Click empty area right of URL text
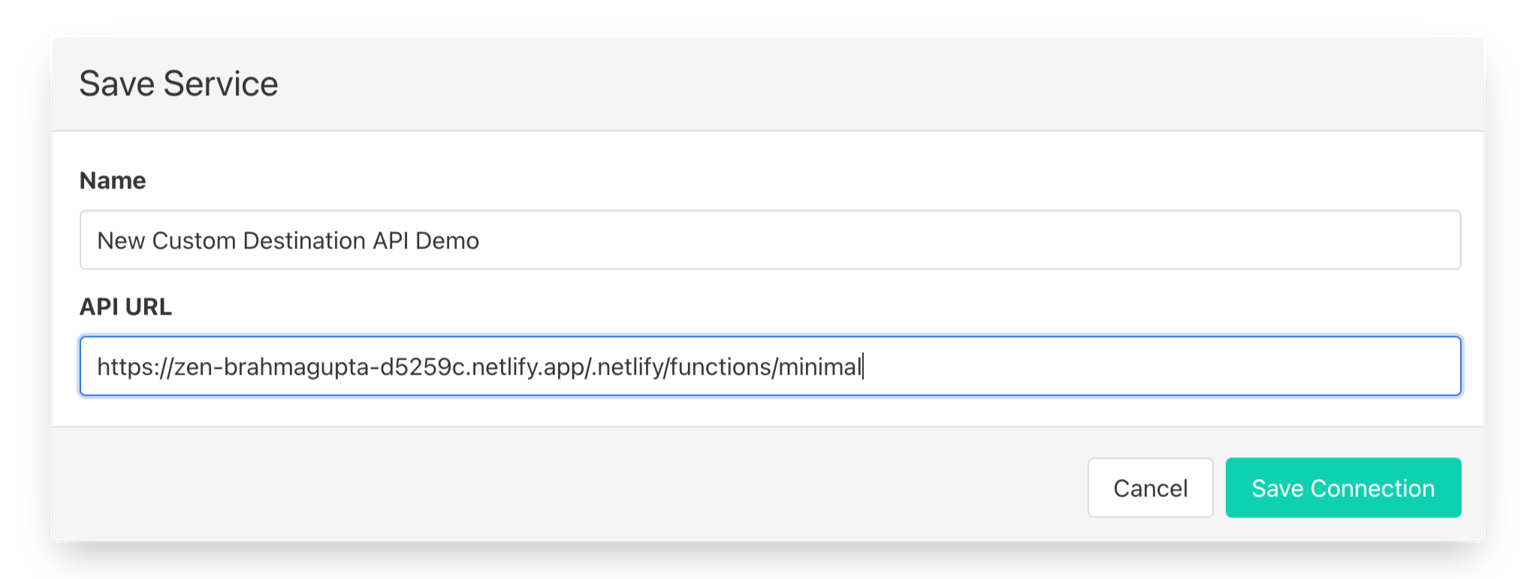The width and height of the screenshot is (1536, 579). 1150,366
